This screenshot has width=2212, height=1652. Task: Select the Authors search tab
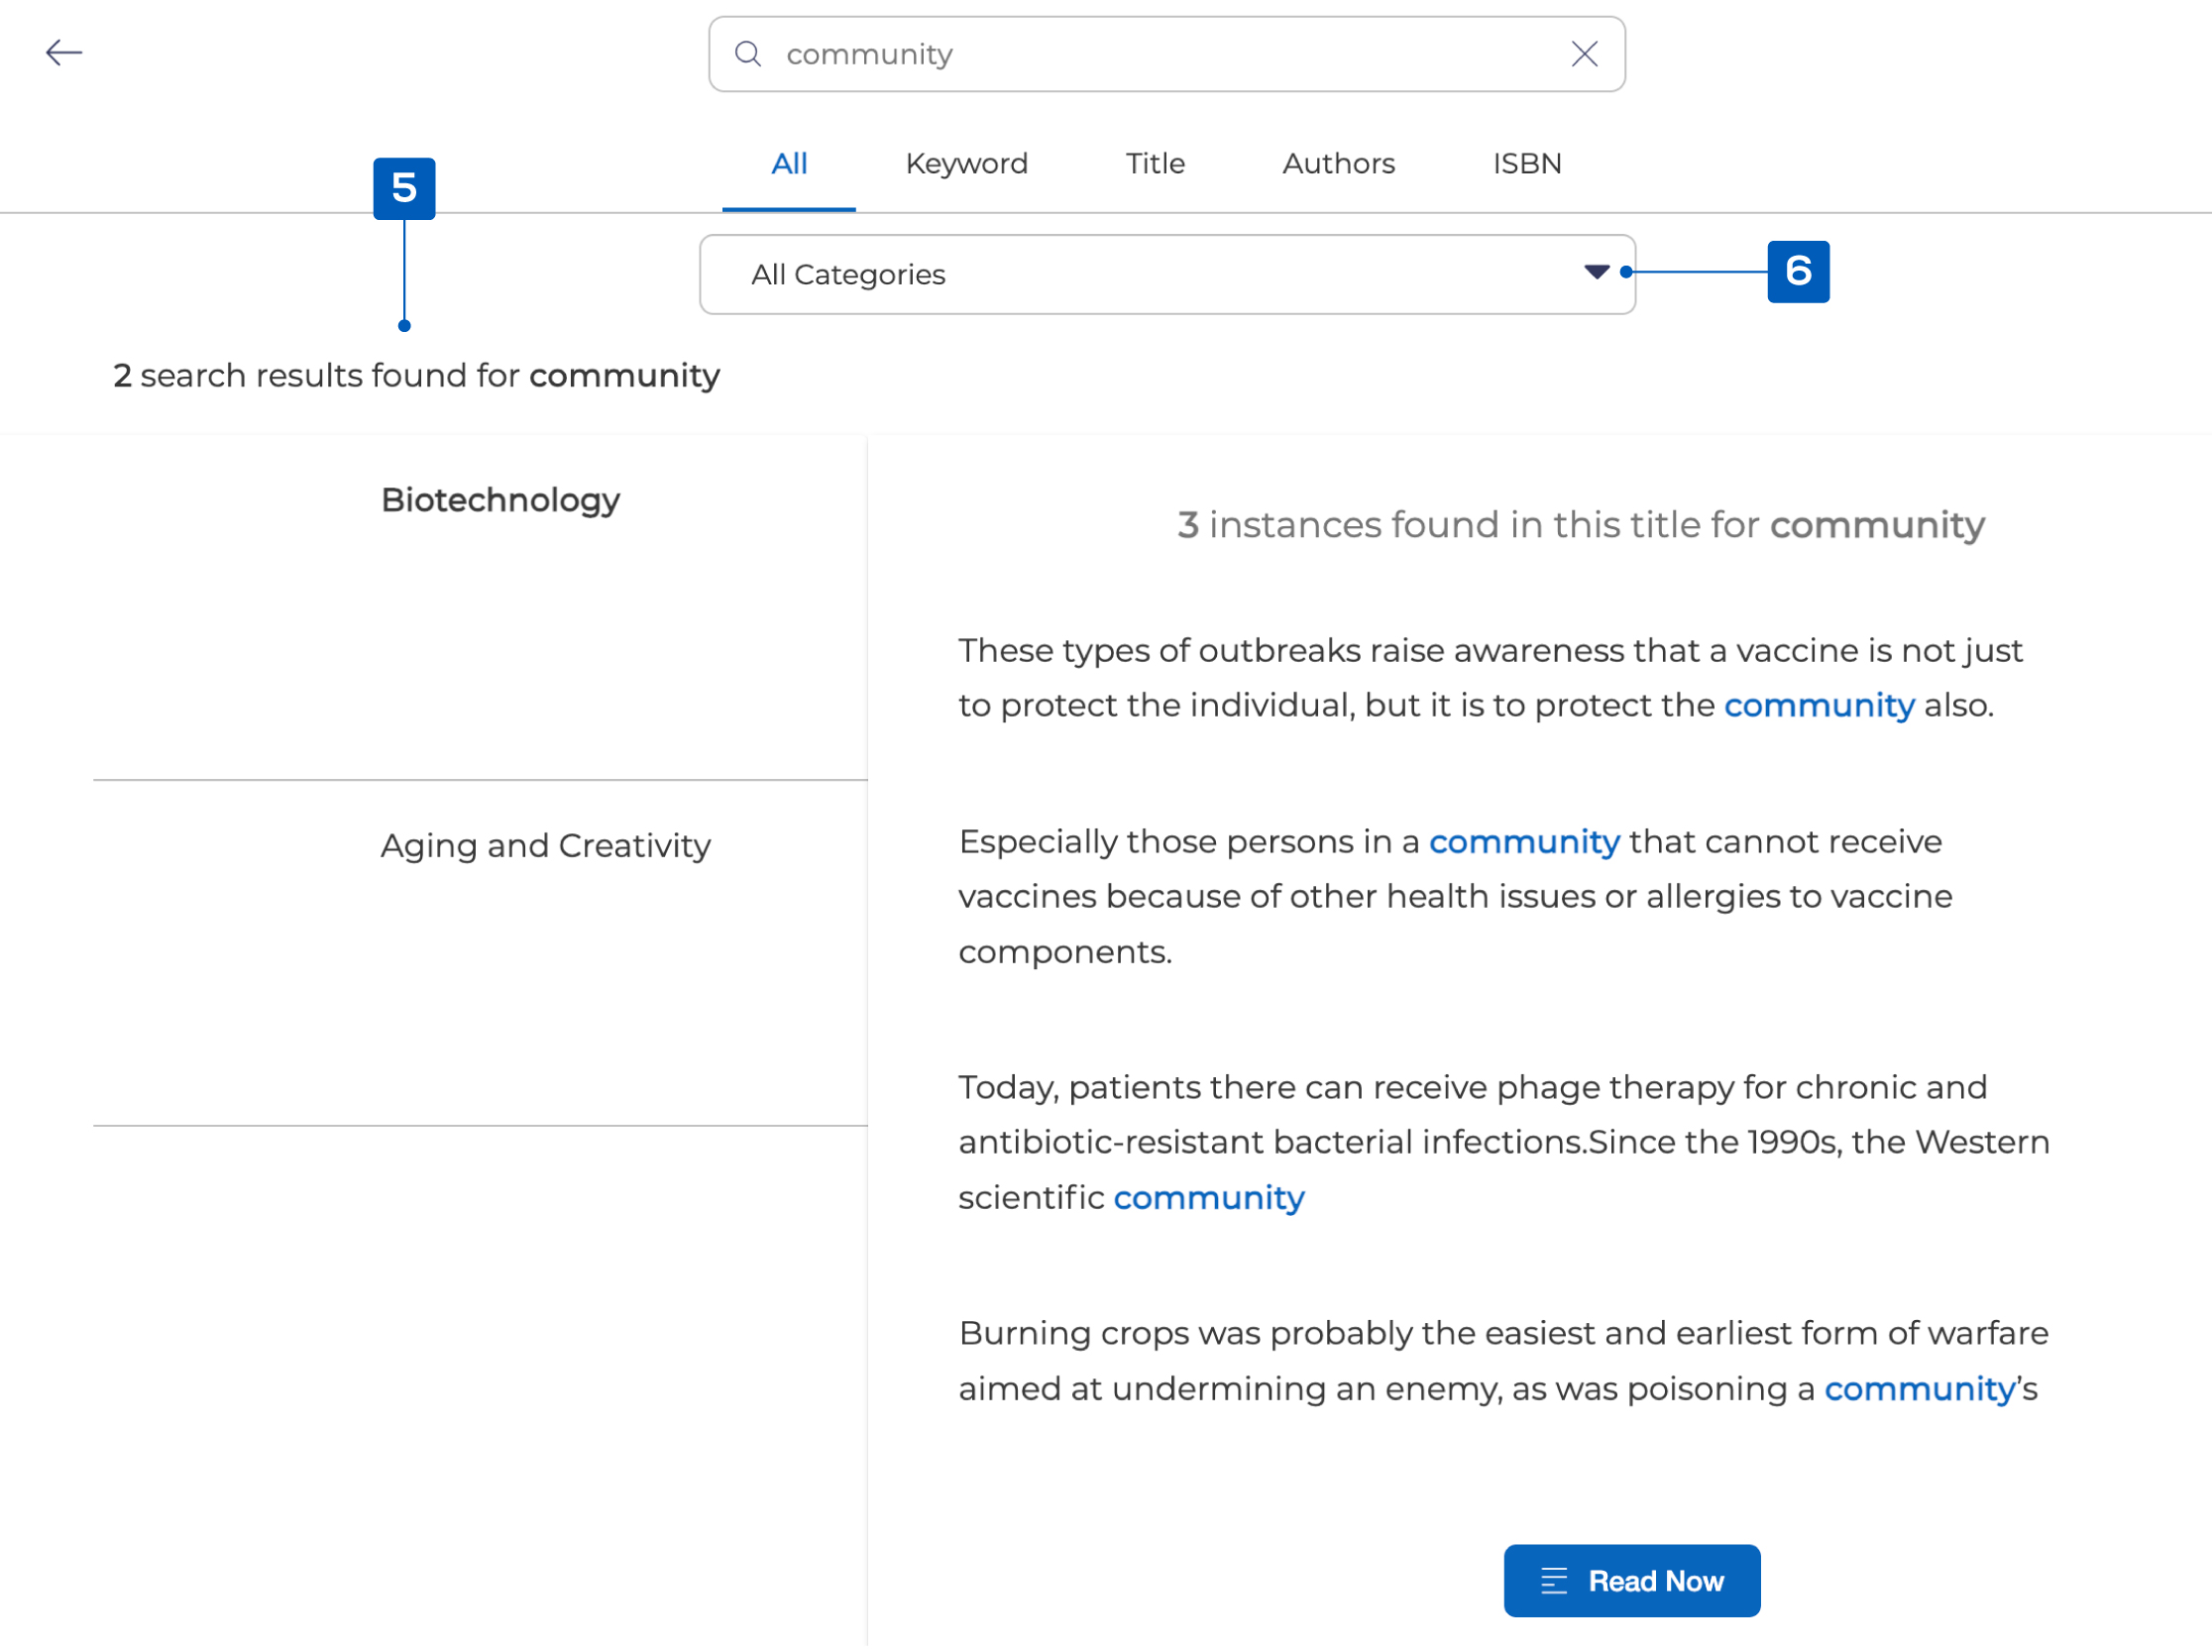coord(1338,163)
